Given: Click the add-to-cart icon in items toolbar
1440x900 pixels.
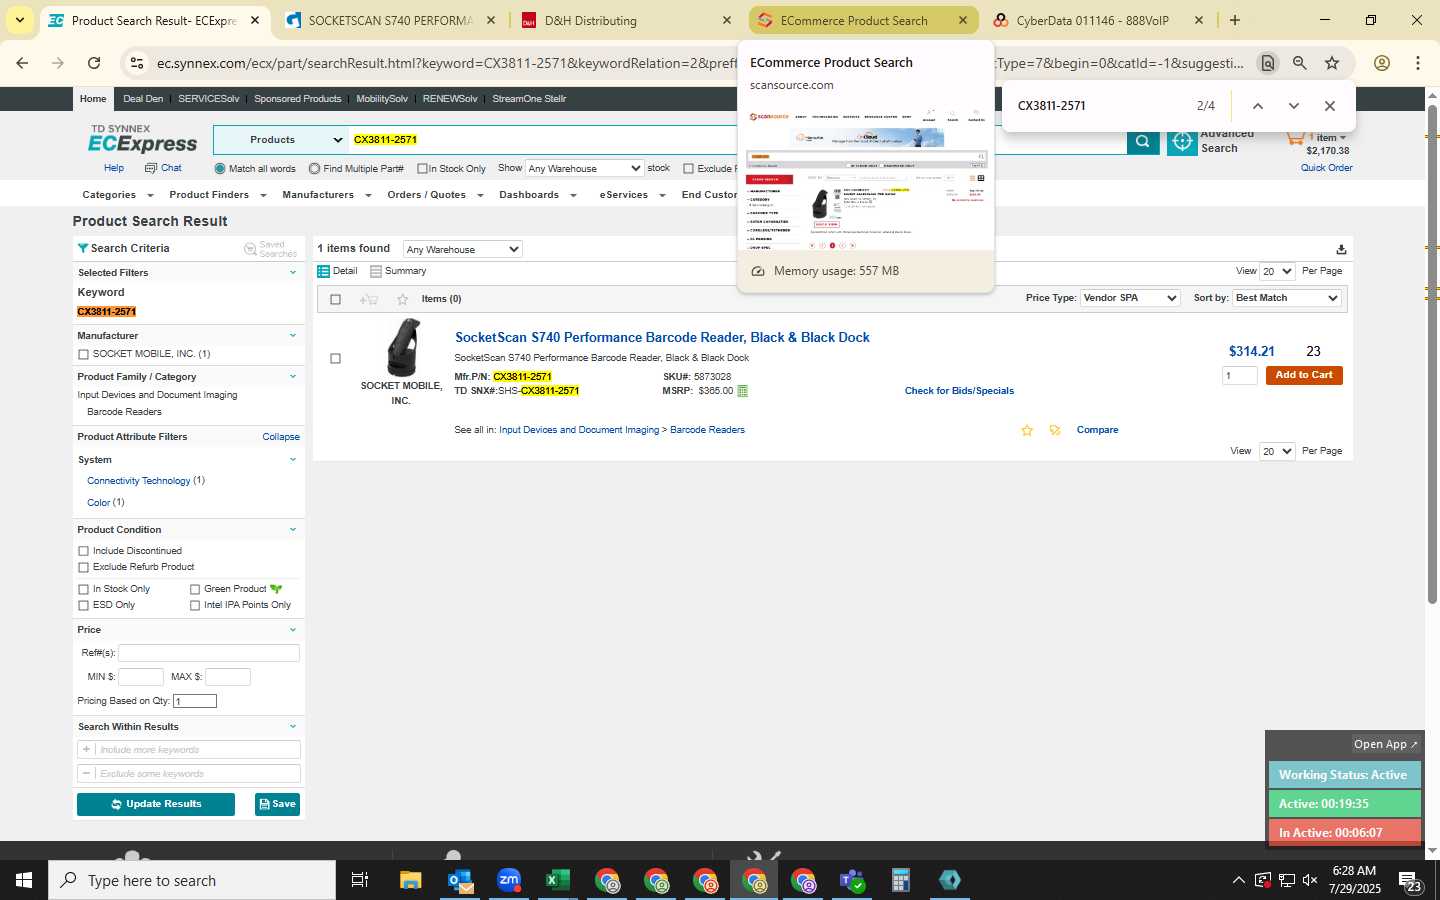Looking at the screenshot, I should [368, 299].
